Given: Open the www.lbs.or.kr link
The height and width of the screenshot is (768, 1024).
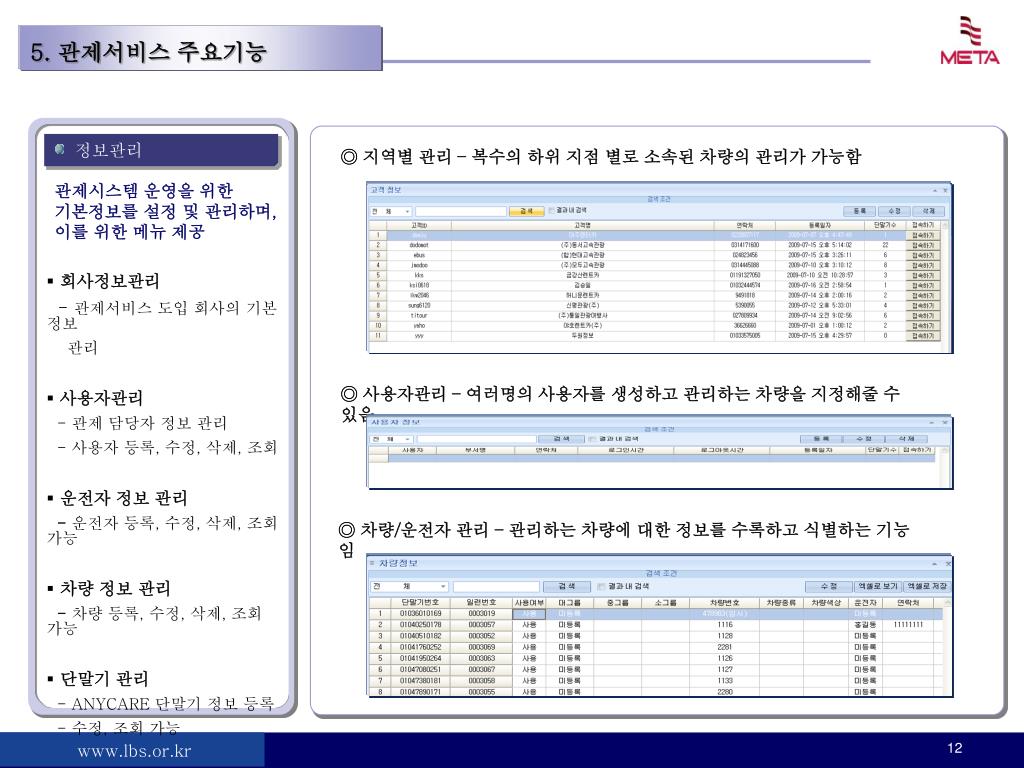Looking at the screenshot, I should pyautogui.click(x=134, y=751).
